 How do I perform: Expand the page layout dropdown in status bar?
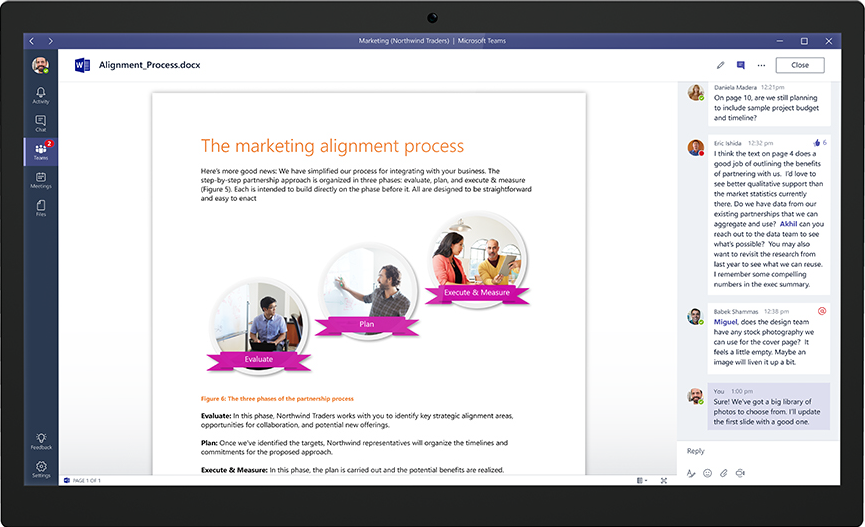tap(642, 481)
